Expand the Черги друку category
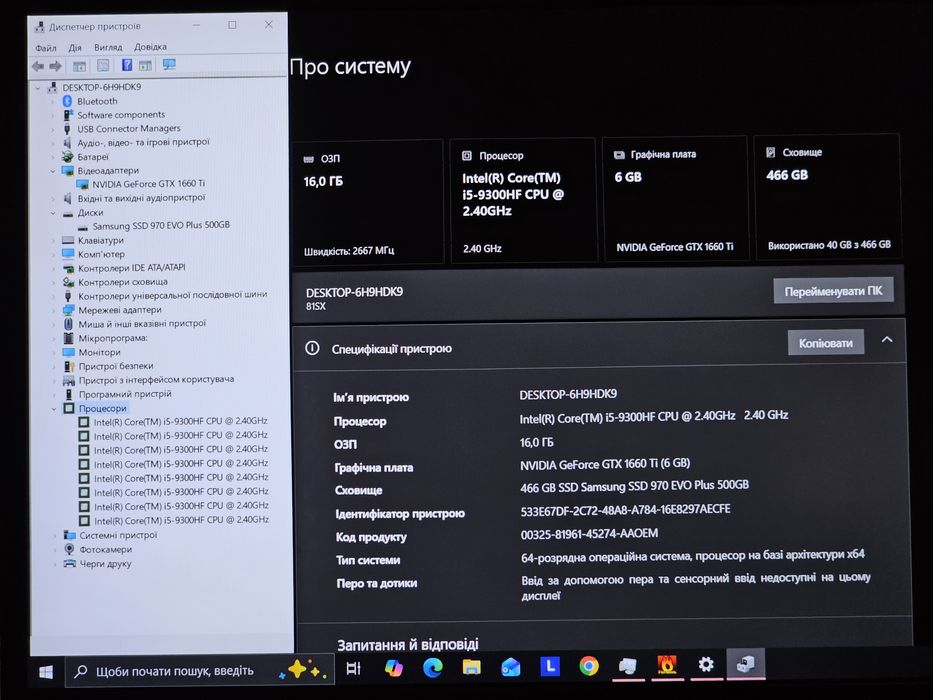 click(55, 564)
